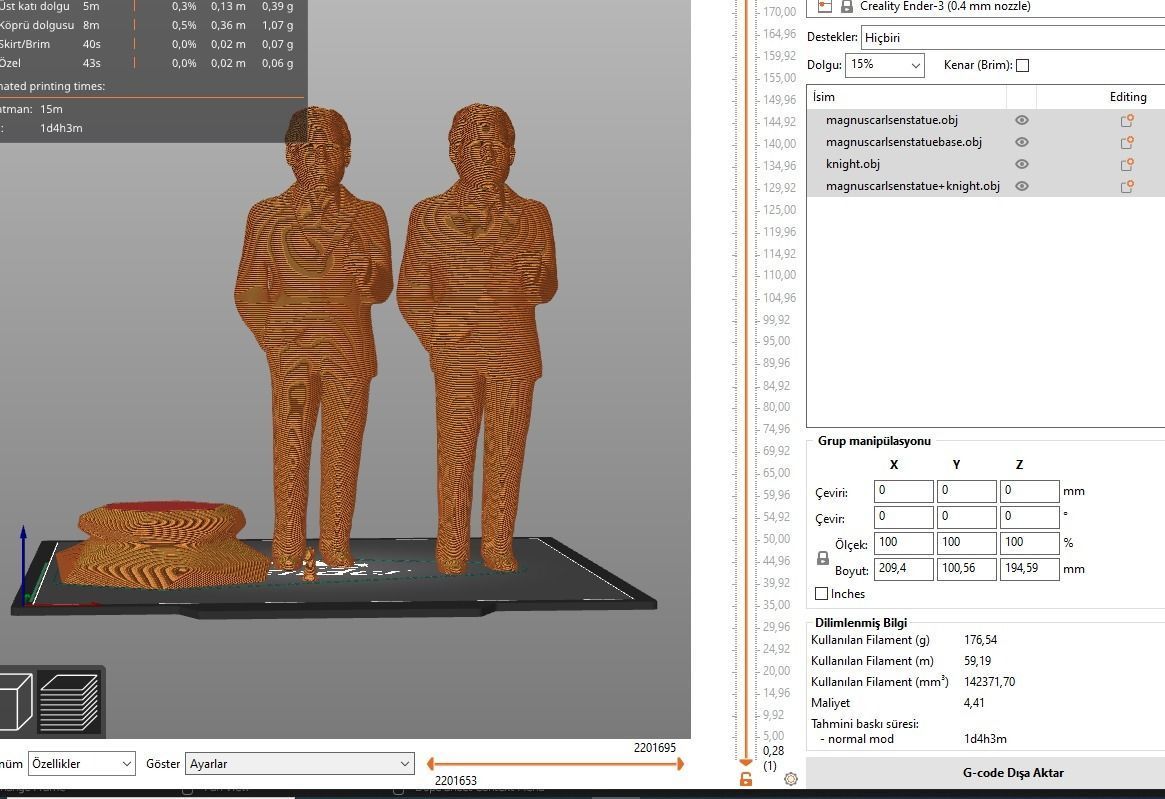Open editing icon for magnuscarlsenstatue.obj
This screenshot has height=799, width=1165.
coord(1127,120)
